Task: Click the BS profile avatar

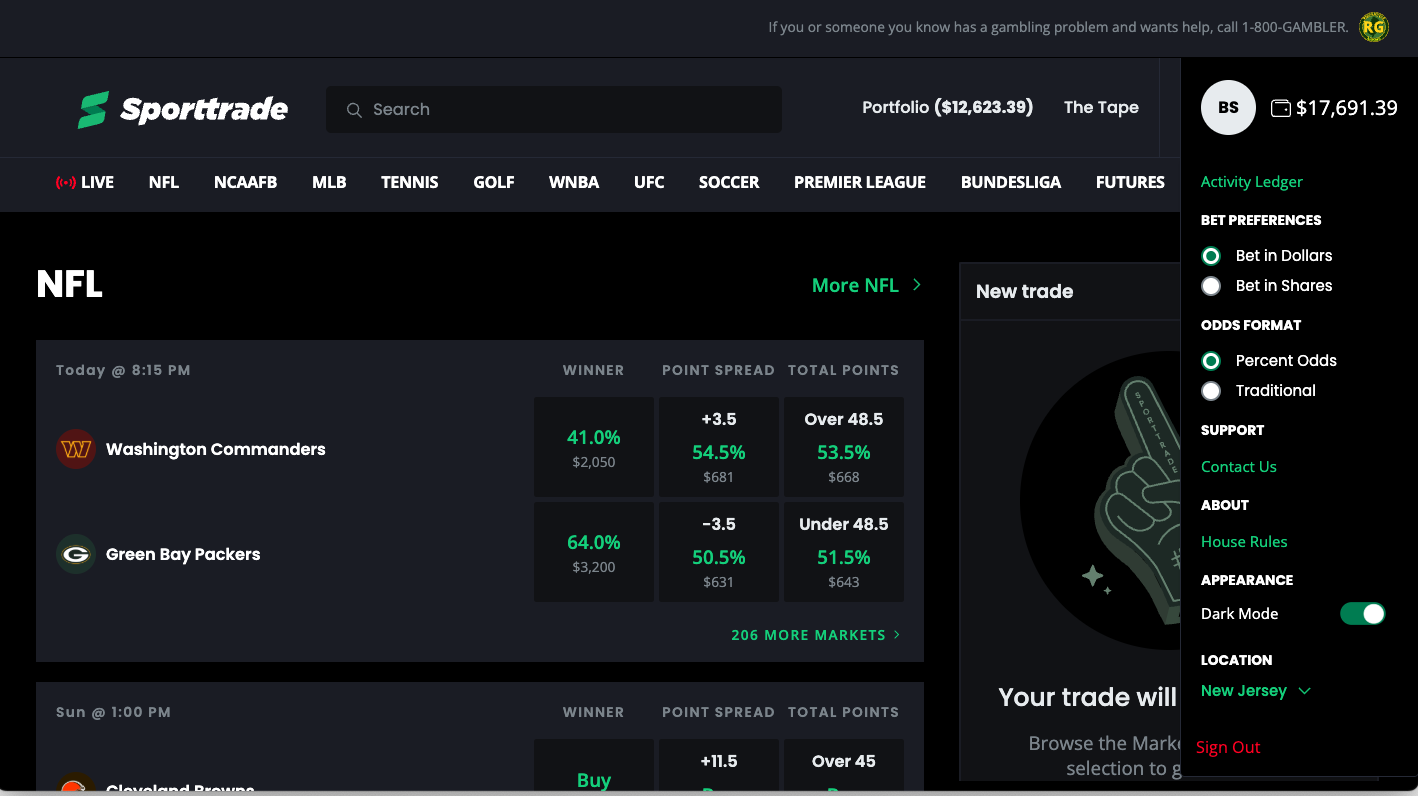Action: coord(1228,108)
